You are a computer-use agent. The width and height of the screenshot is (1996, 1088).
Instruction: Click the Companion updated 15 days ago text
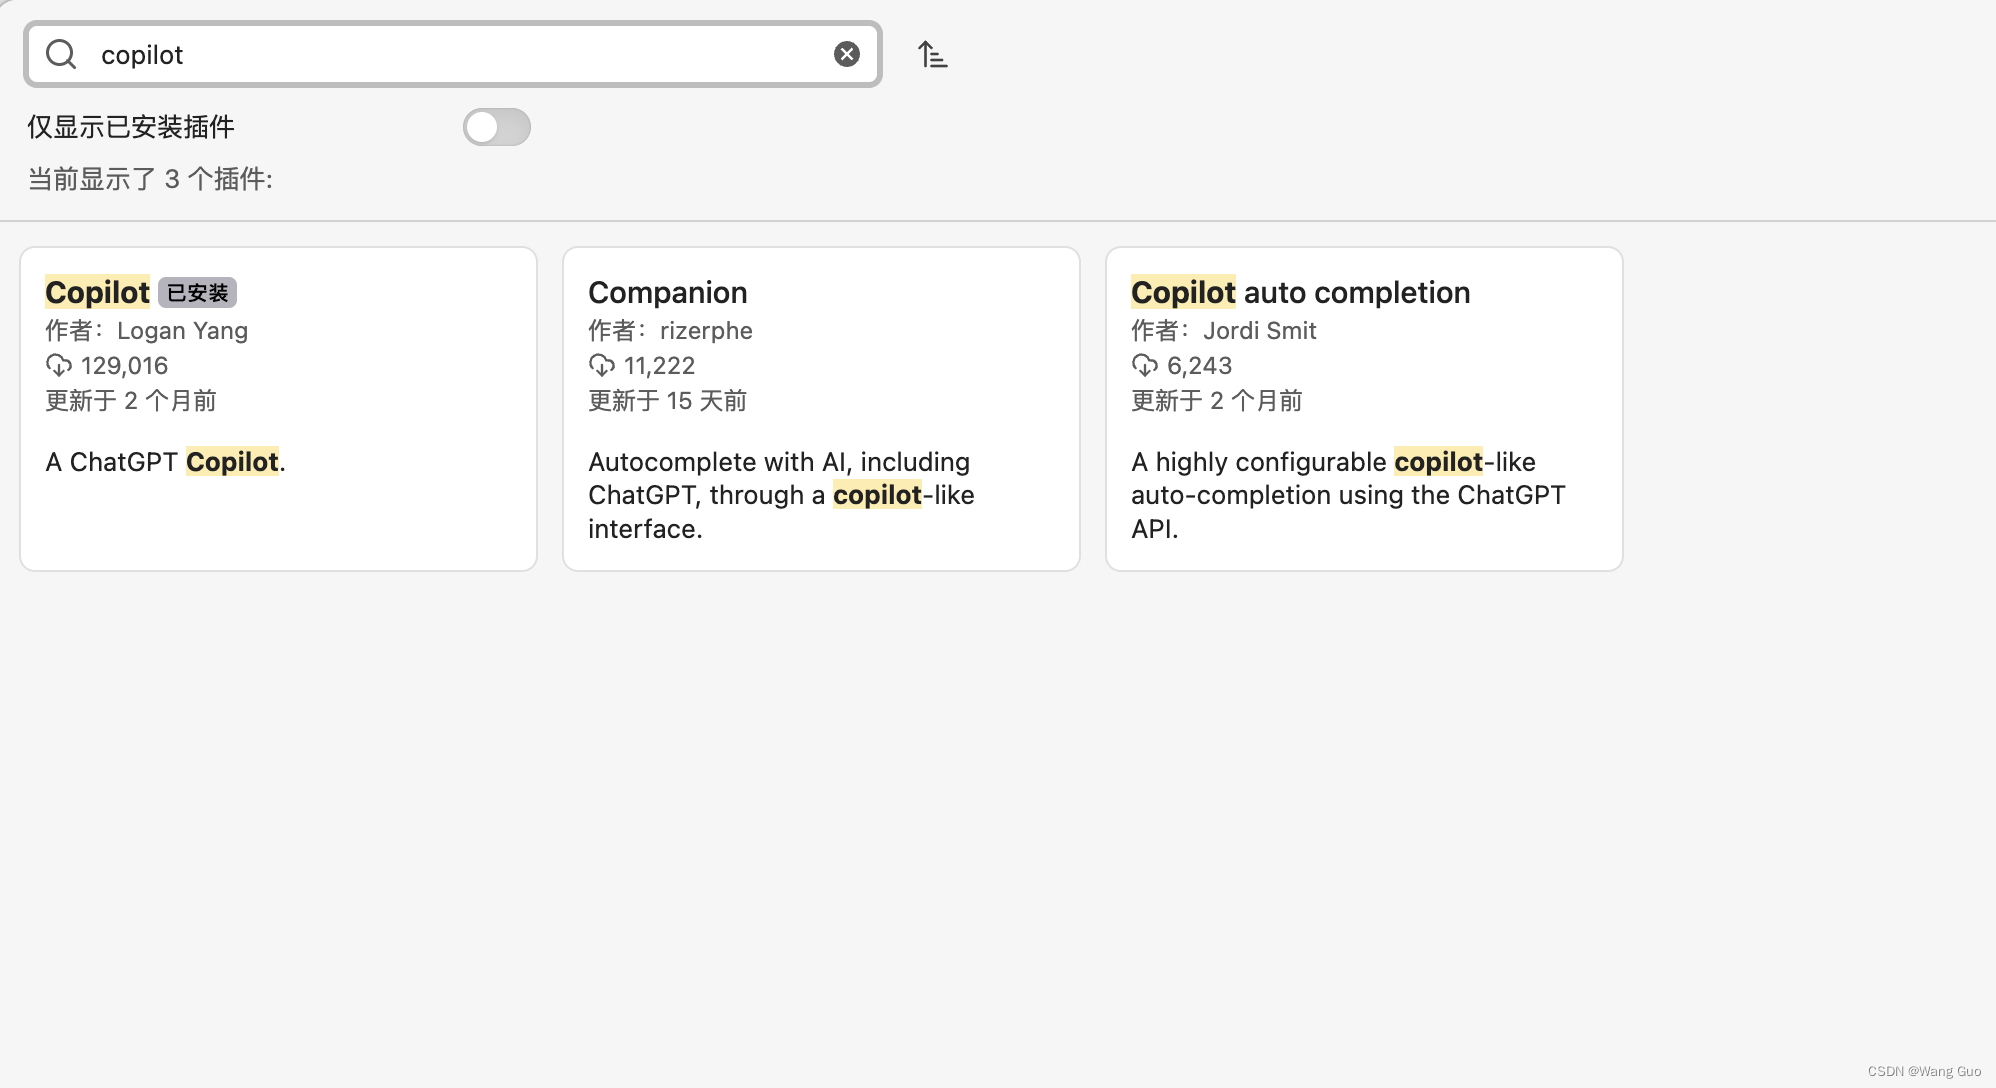(667, 401)
